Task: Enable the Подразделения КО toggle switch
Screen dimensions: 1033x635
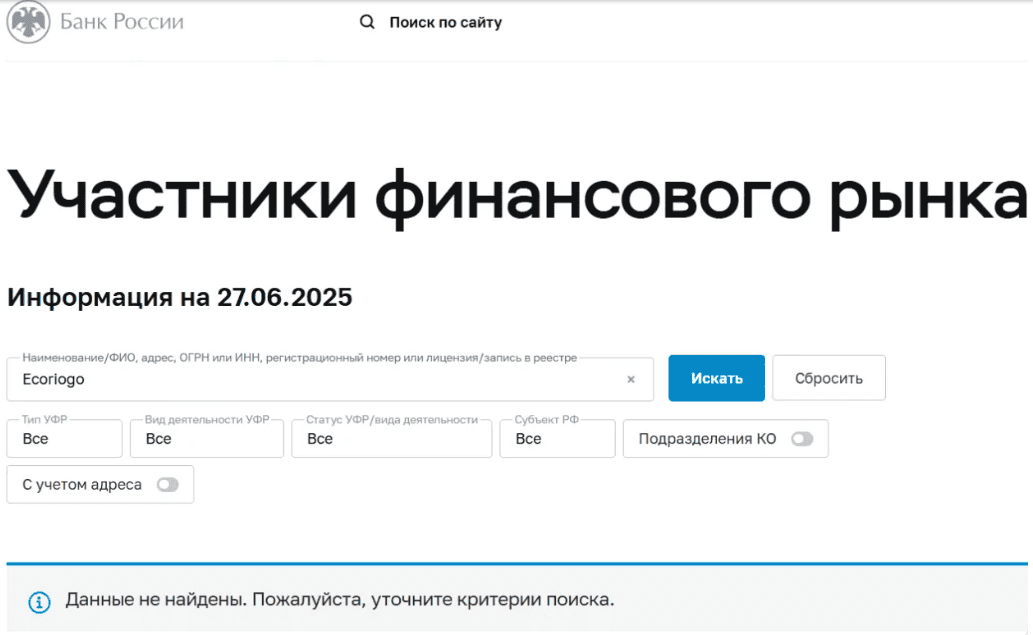Action: (x=802, y=439)
